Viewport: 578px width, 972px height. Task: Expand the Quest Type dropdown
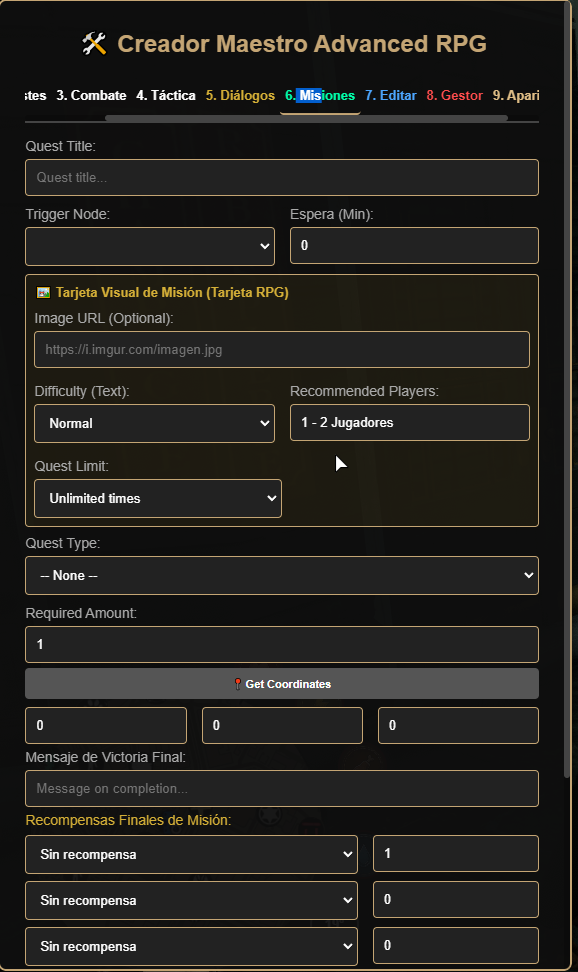[x=282, y=575]
